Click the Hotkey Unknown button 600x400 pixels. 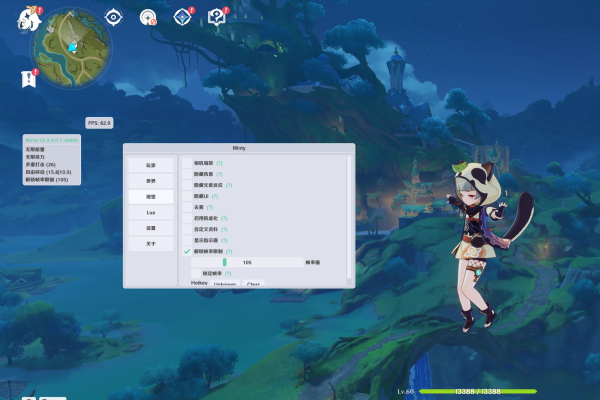point(225,283)
